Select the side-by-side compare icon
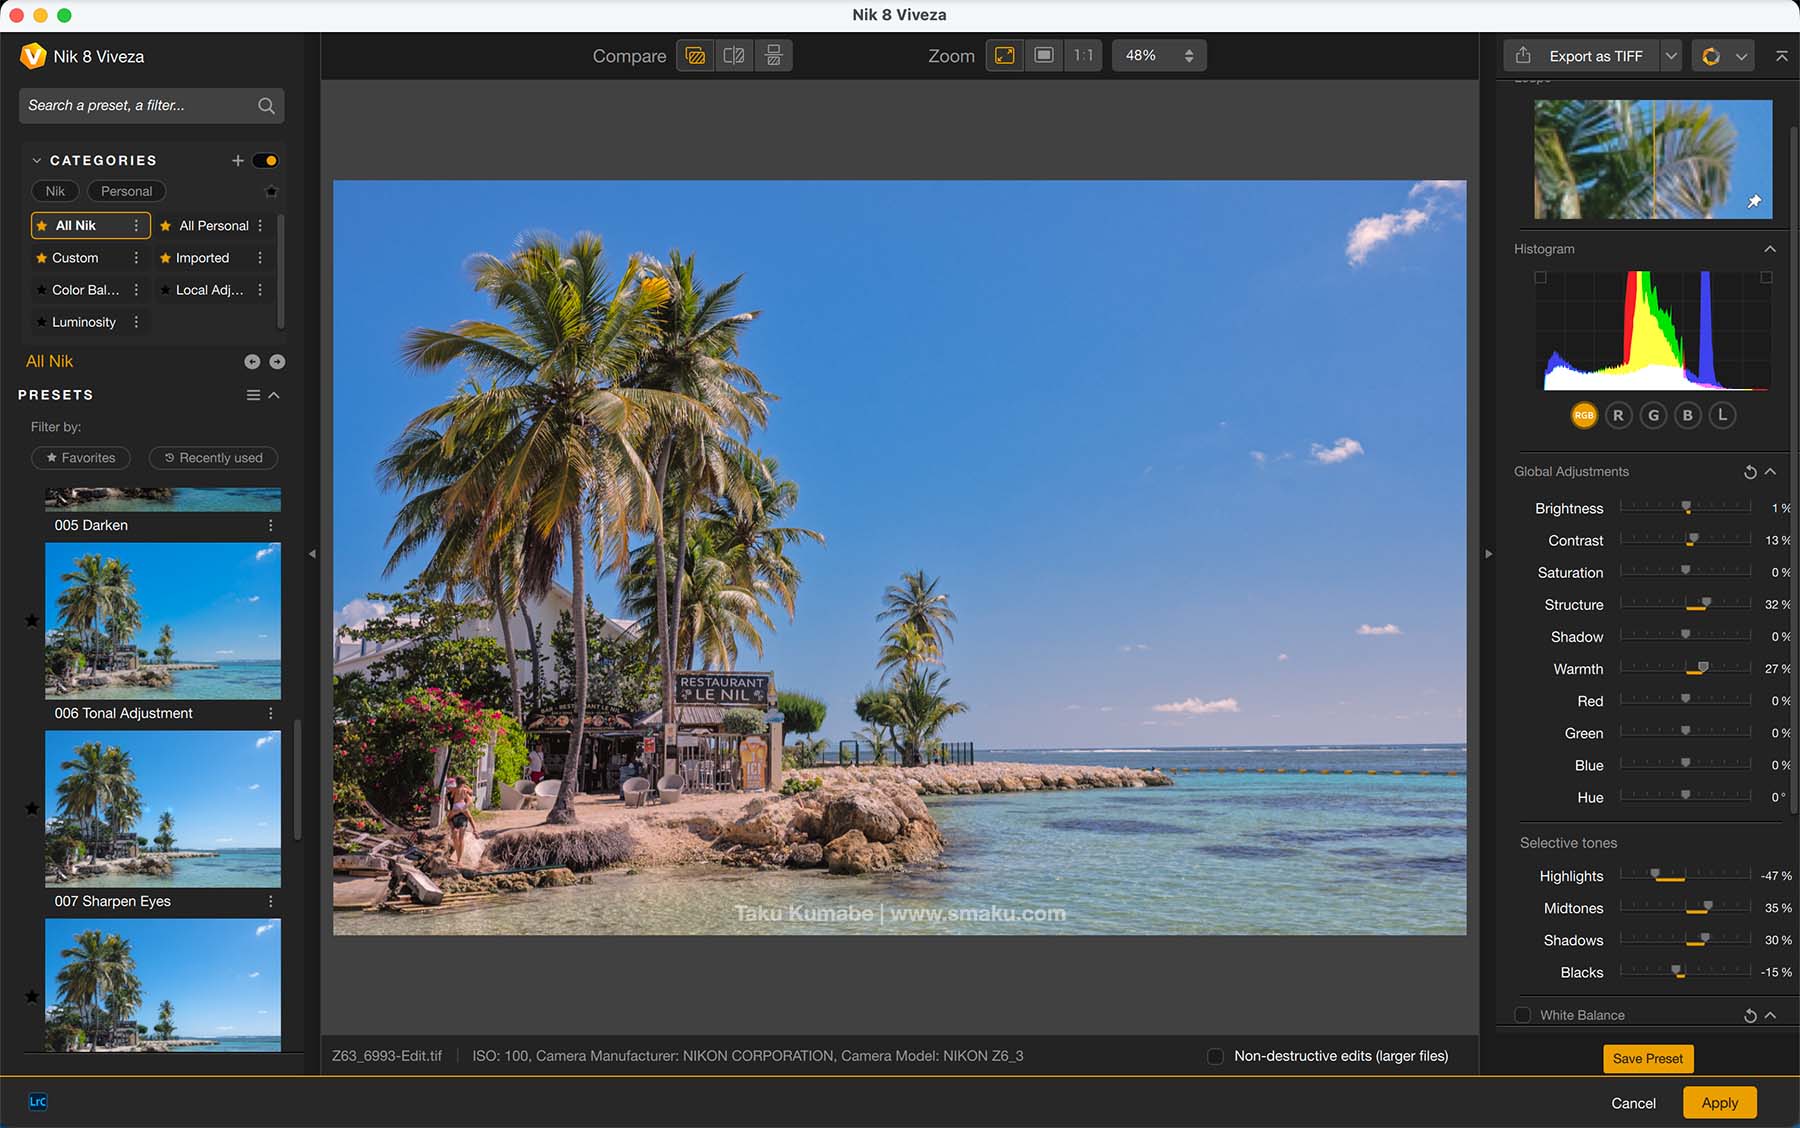This screenshot has width=1800, height=1128. 773,56
